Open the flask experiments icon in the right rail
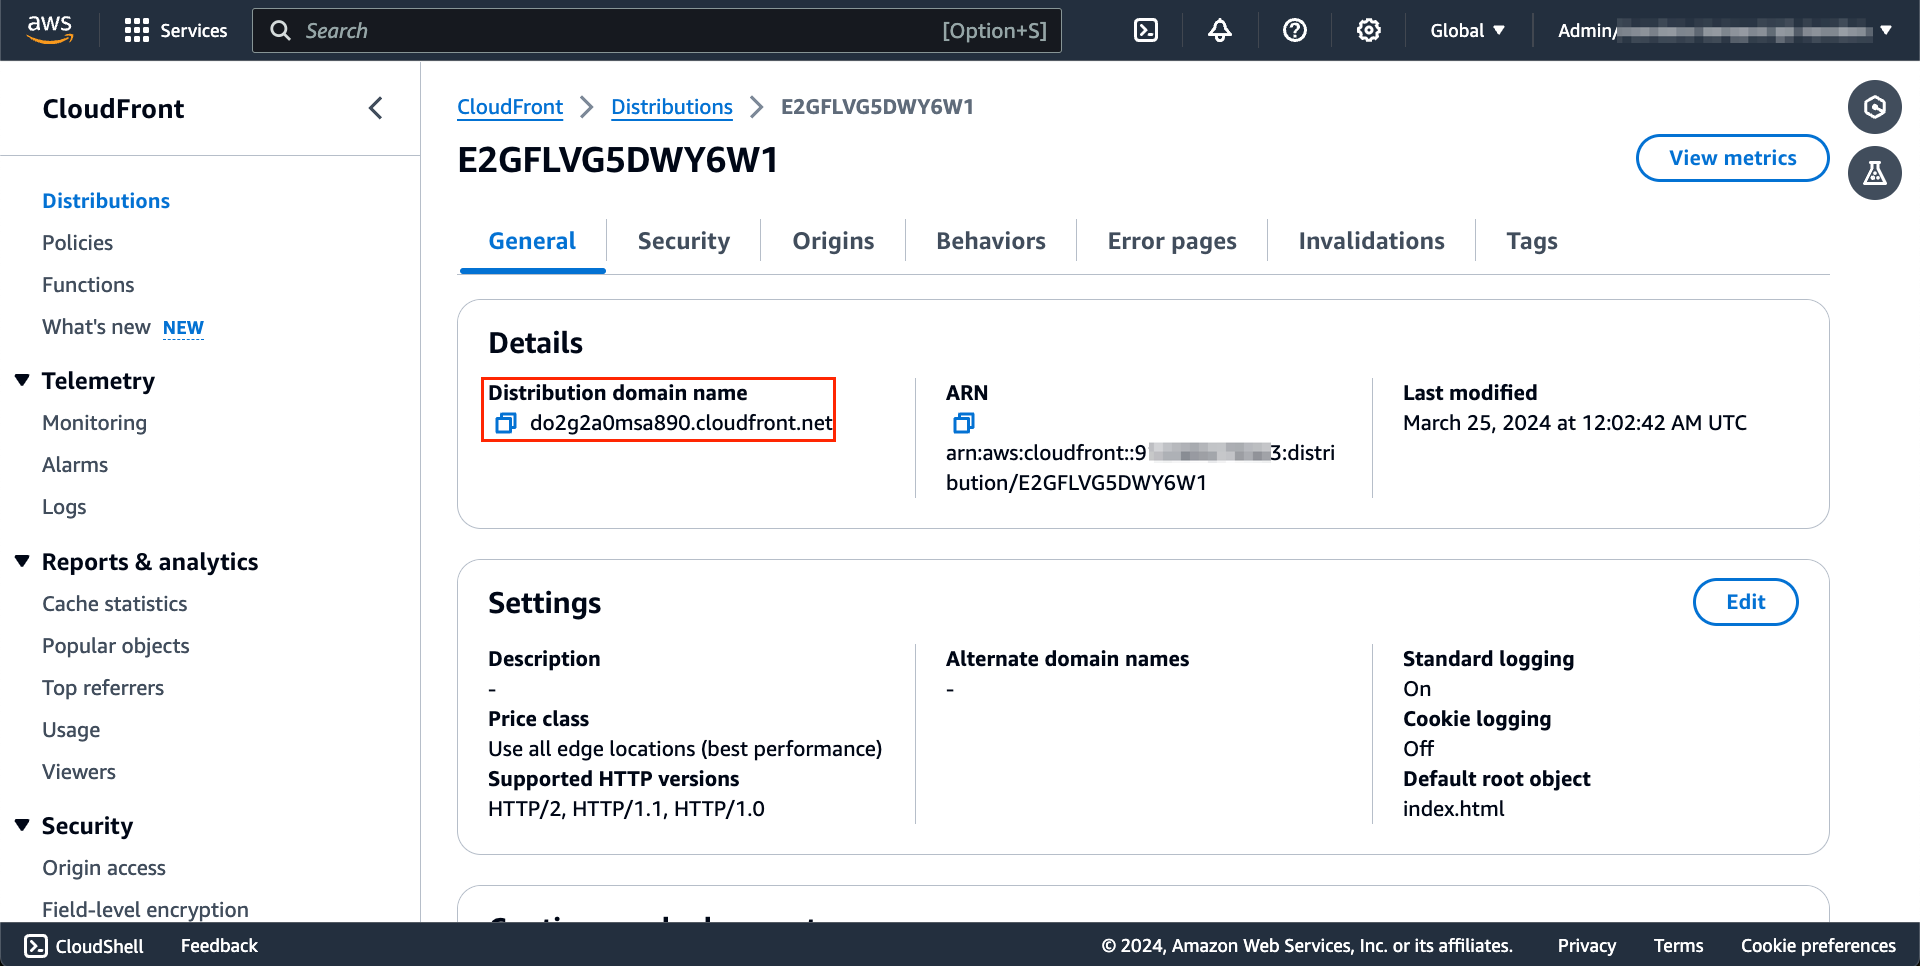This screenshot has width=1920, height=966. coord(1875,173)
